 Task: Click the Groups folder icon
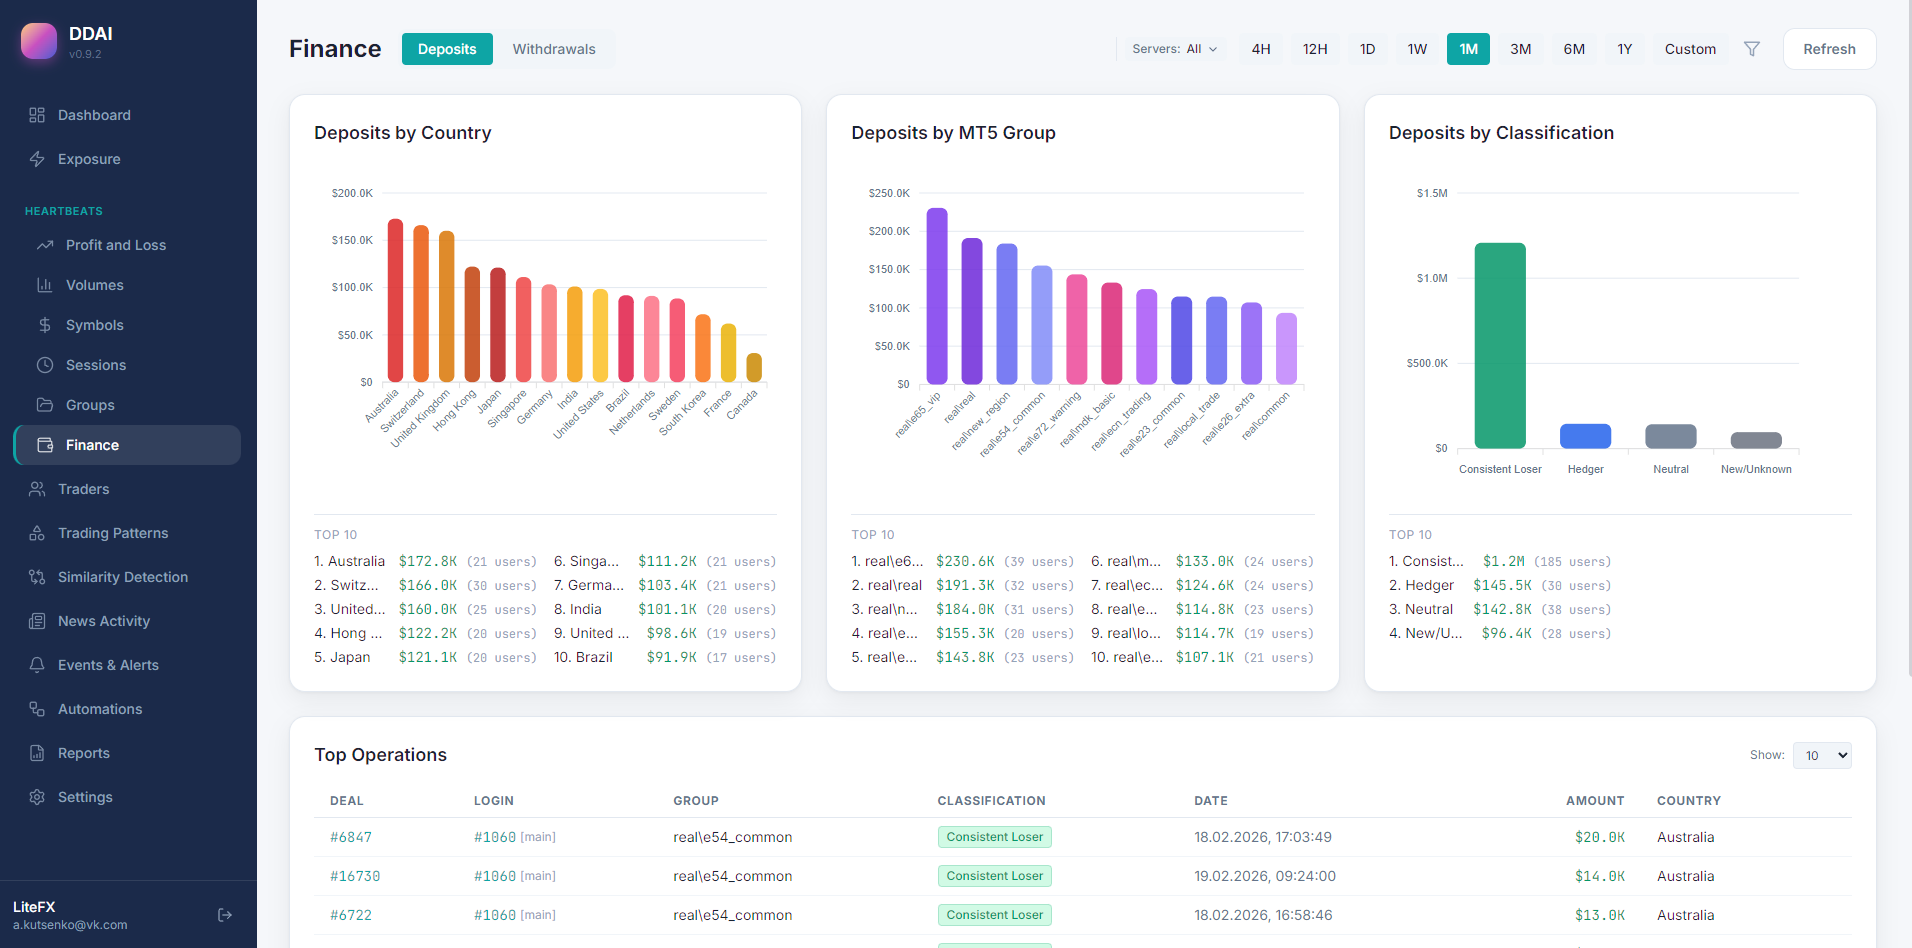(x=45, y=405)
